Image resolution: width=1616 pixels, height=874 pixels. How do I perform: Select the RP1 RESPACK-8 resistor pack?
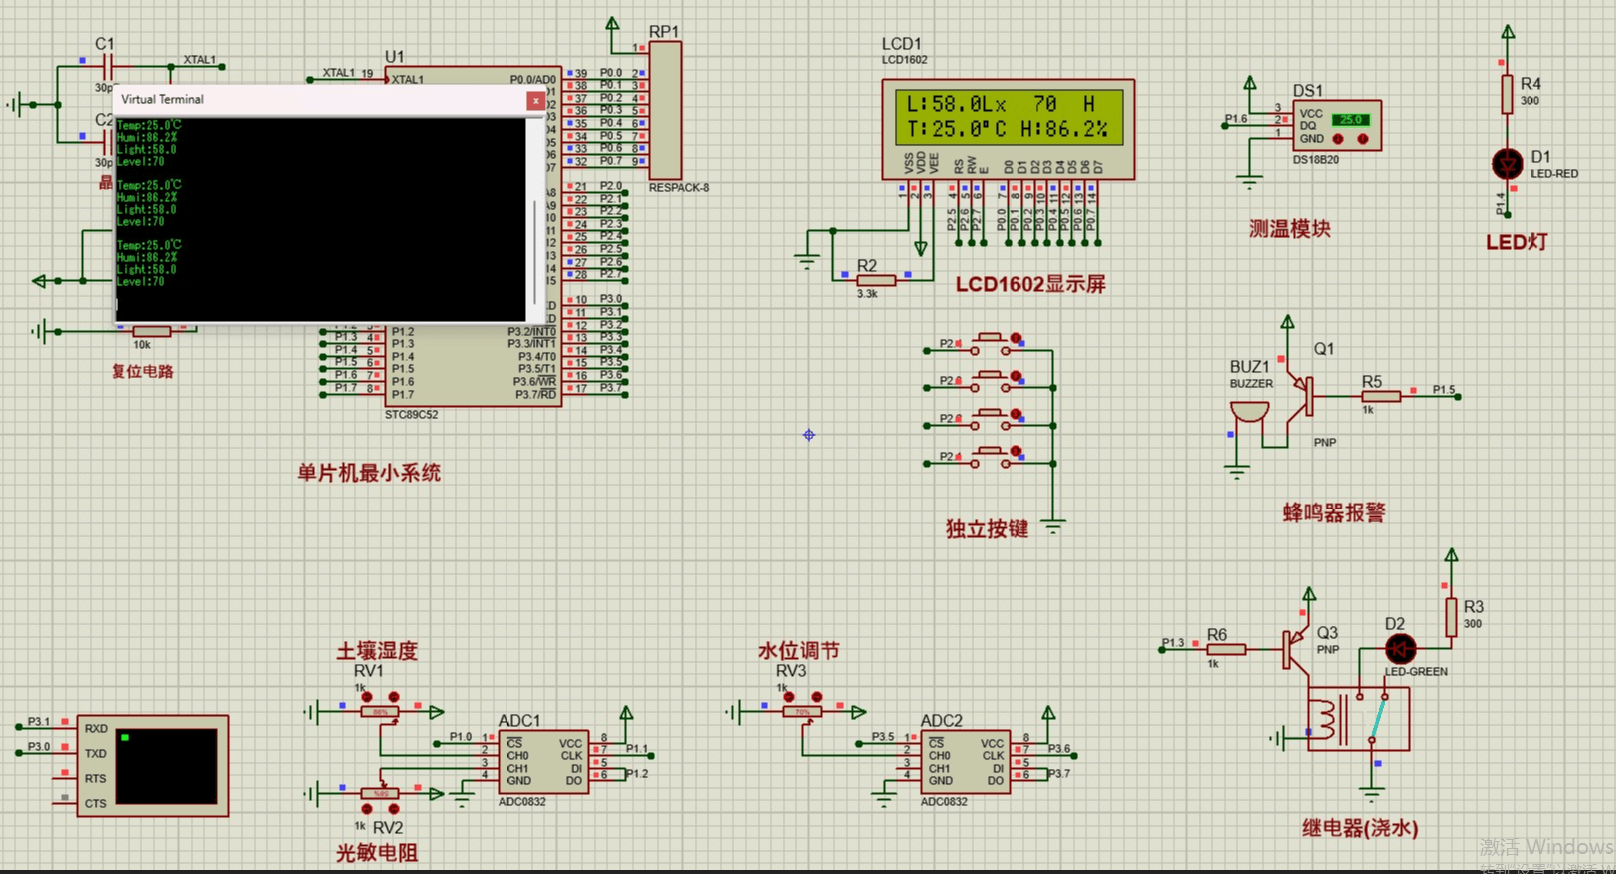point(665,110)
